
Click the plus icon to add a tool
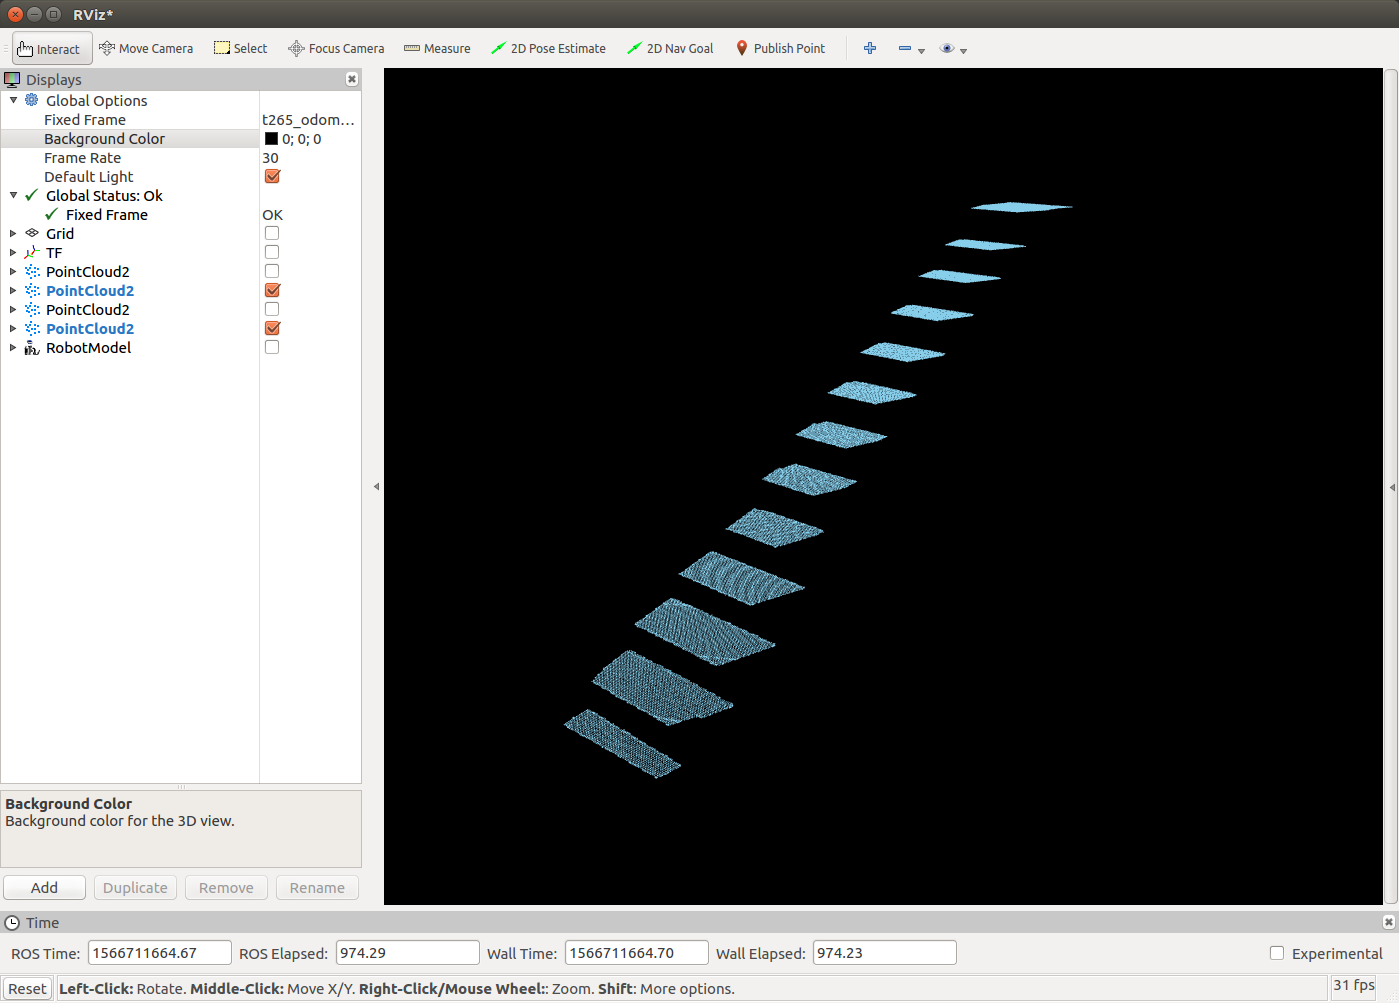pos(869,48)
